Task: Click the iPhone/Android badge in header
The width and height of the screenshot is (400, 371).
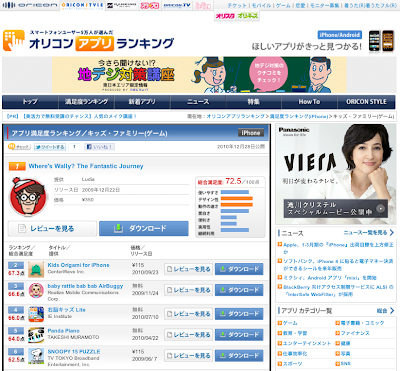Action: [x=340, y=35]
